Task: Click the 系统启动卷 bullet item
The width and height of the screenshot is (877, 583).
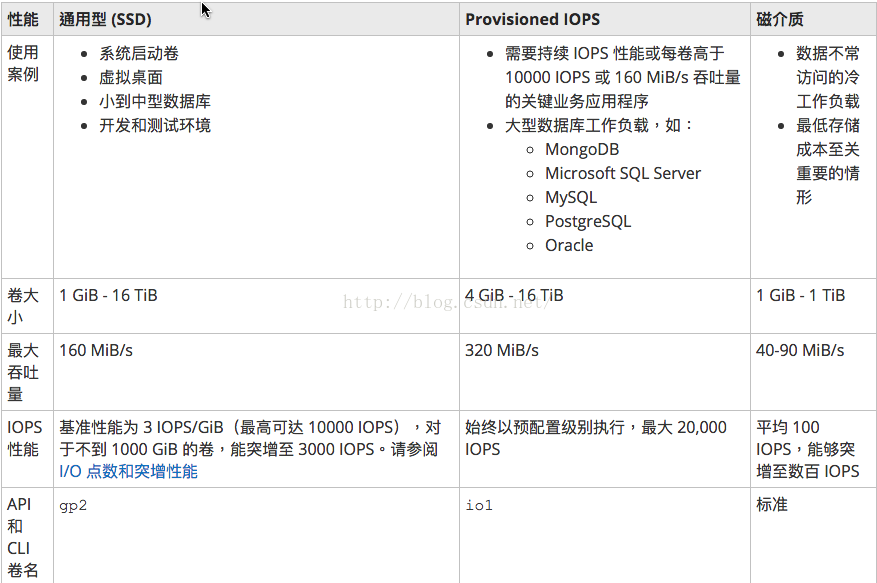Action: pos(139,54)
